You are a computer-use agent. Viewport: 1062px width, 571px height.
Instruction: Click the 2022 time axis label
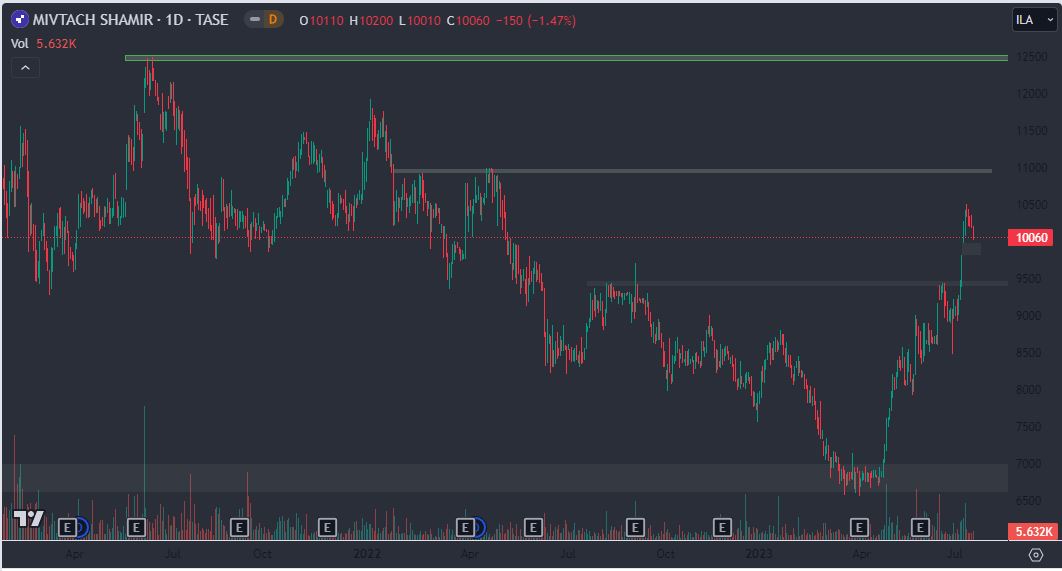coord(366,554)
